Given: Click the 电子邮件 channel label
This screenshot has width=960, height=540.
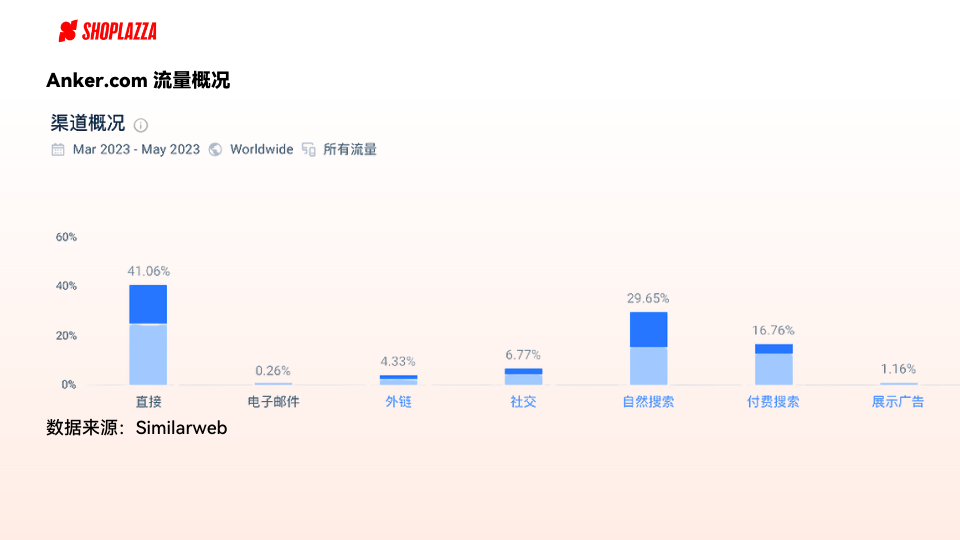Looking at the screenshot, I should click(x=273, y=402).
